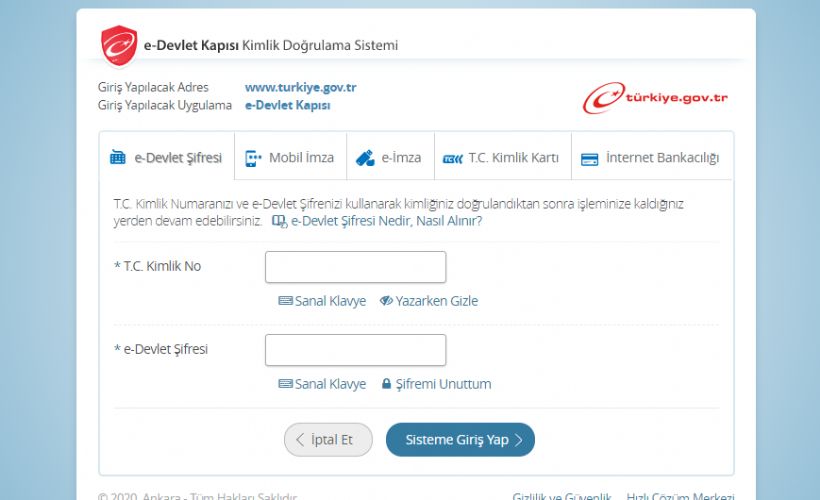
Task: Focus the e-Devlet Şifresi password field
Action: 355,350
